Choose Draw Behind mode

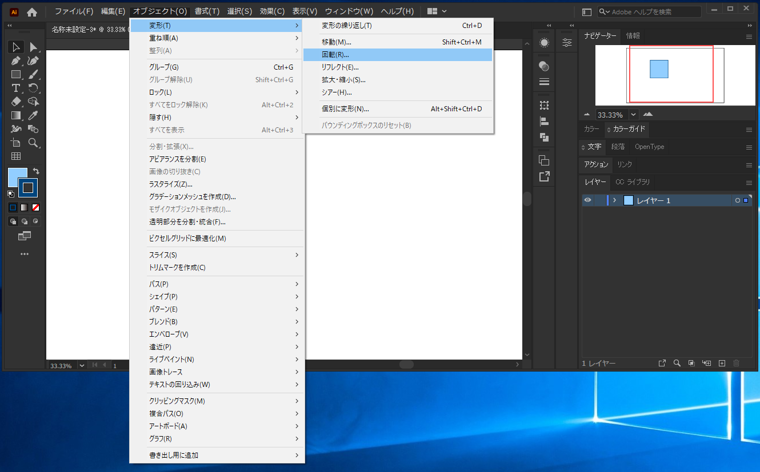tap(24, 221)
